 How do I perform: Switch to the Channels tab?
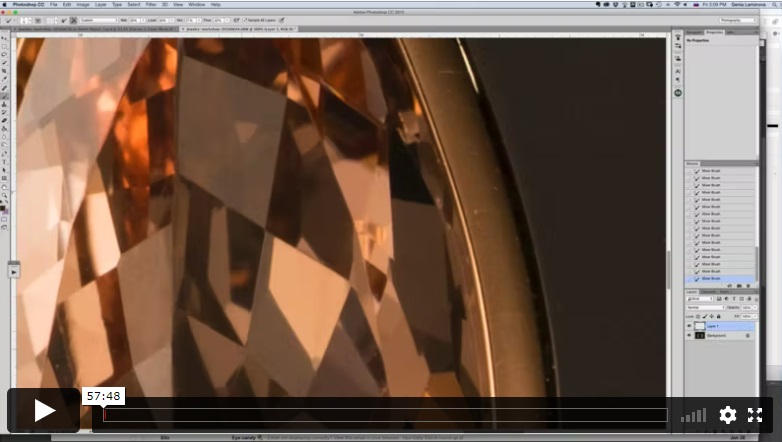coord(708,292)
